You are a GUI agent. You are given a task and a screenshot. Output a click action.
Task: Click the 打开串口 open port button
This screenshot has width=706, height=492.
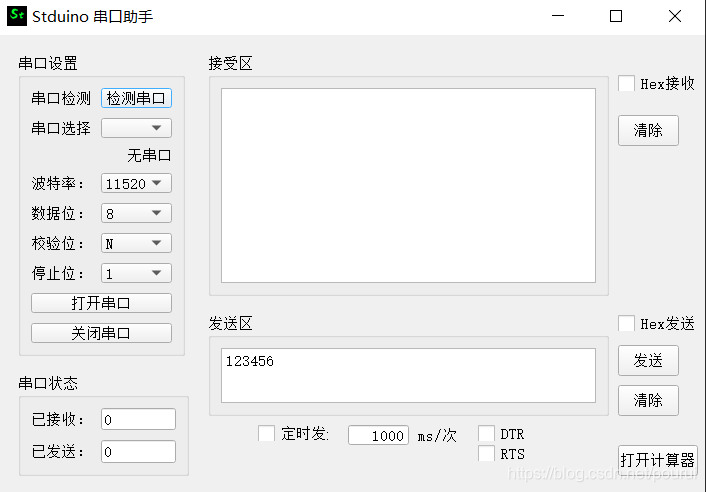coord(101,303)
